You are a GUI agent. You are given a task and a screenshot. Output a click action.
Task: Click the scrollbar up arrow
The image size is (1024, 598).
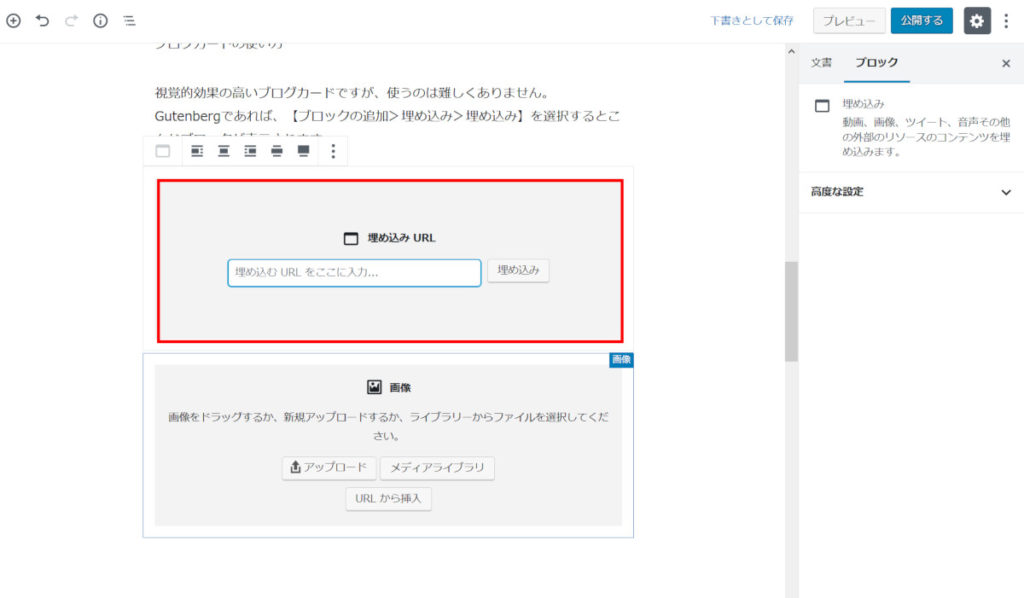792,52
